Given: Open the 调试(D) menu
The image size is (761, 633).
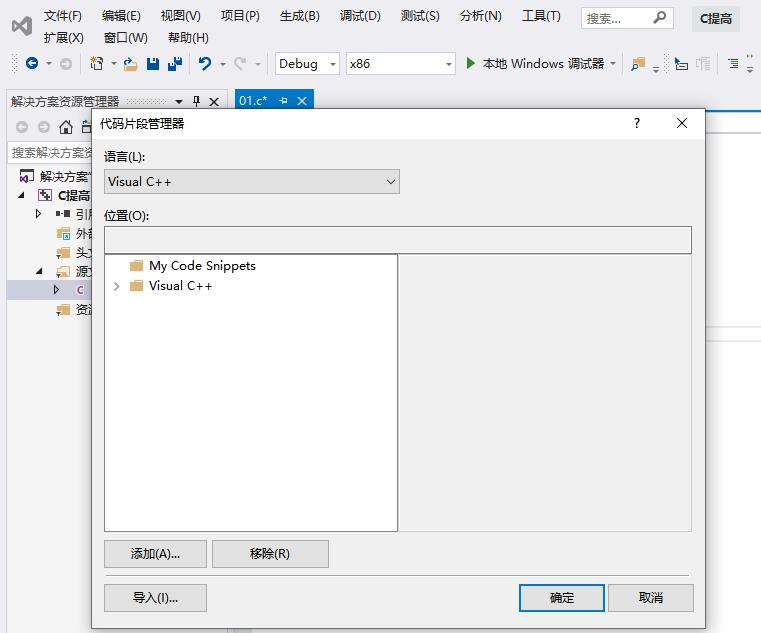Looking at the screenshot, I should (360, 16).
